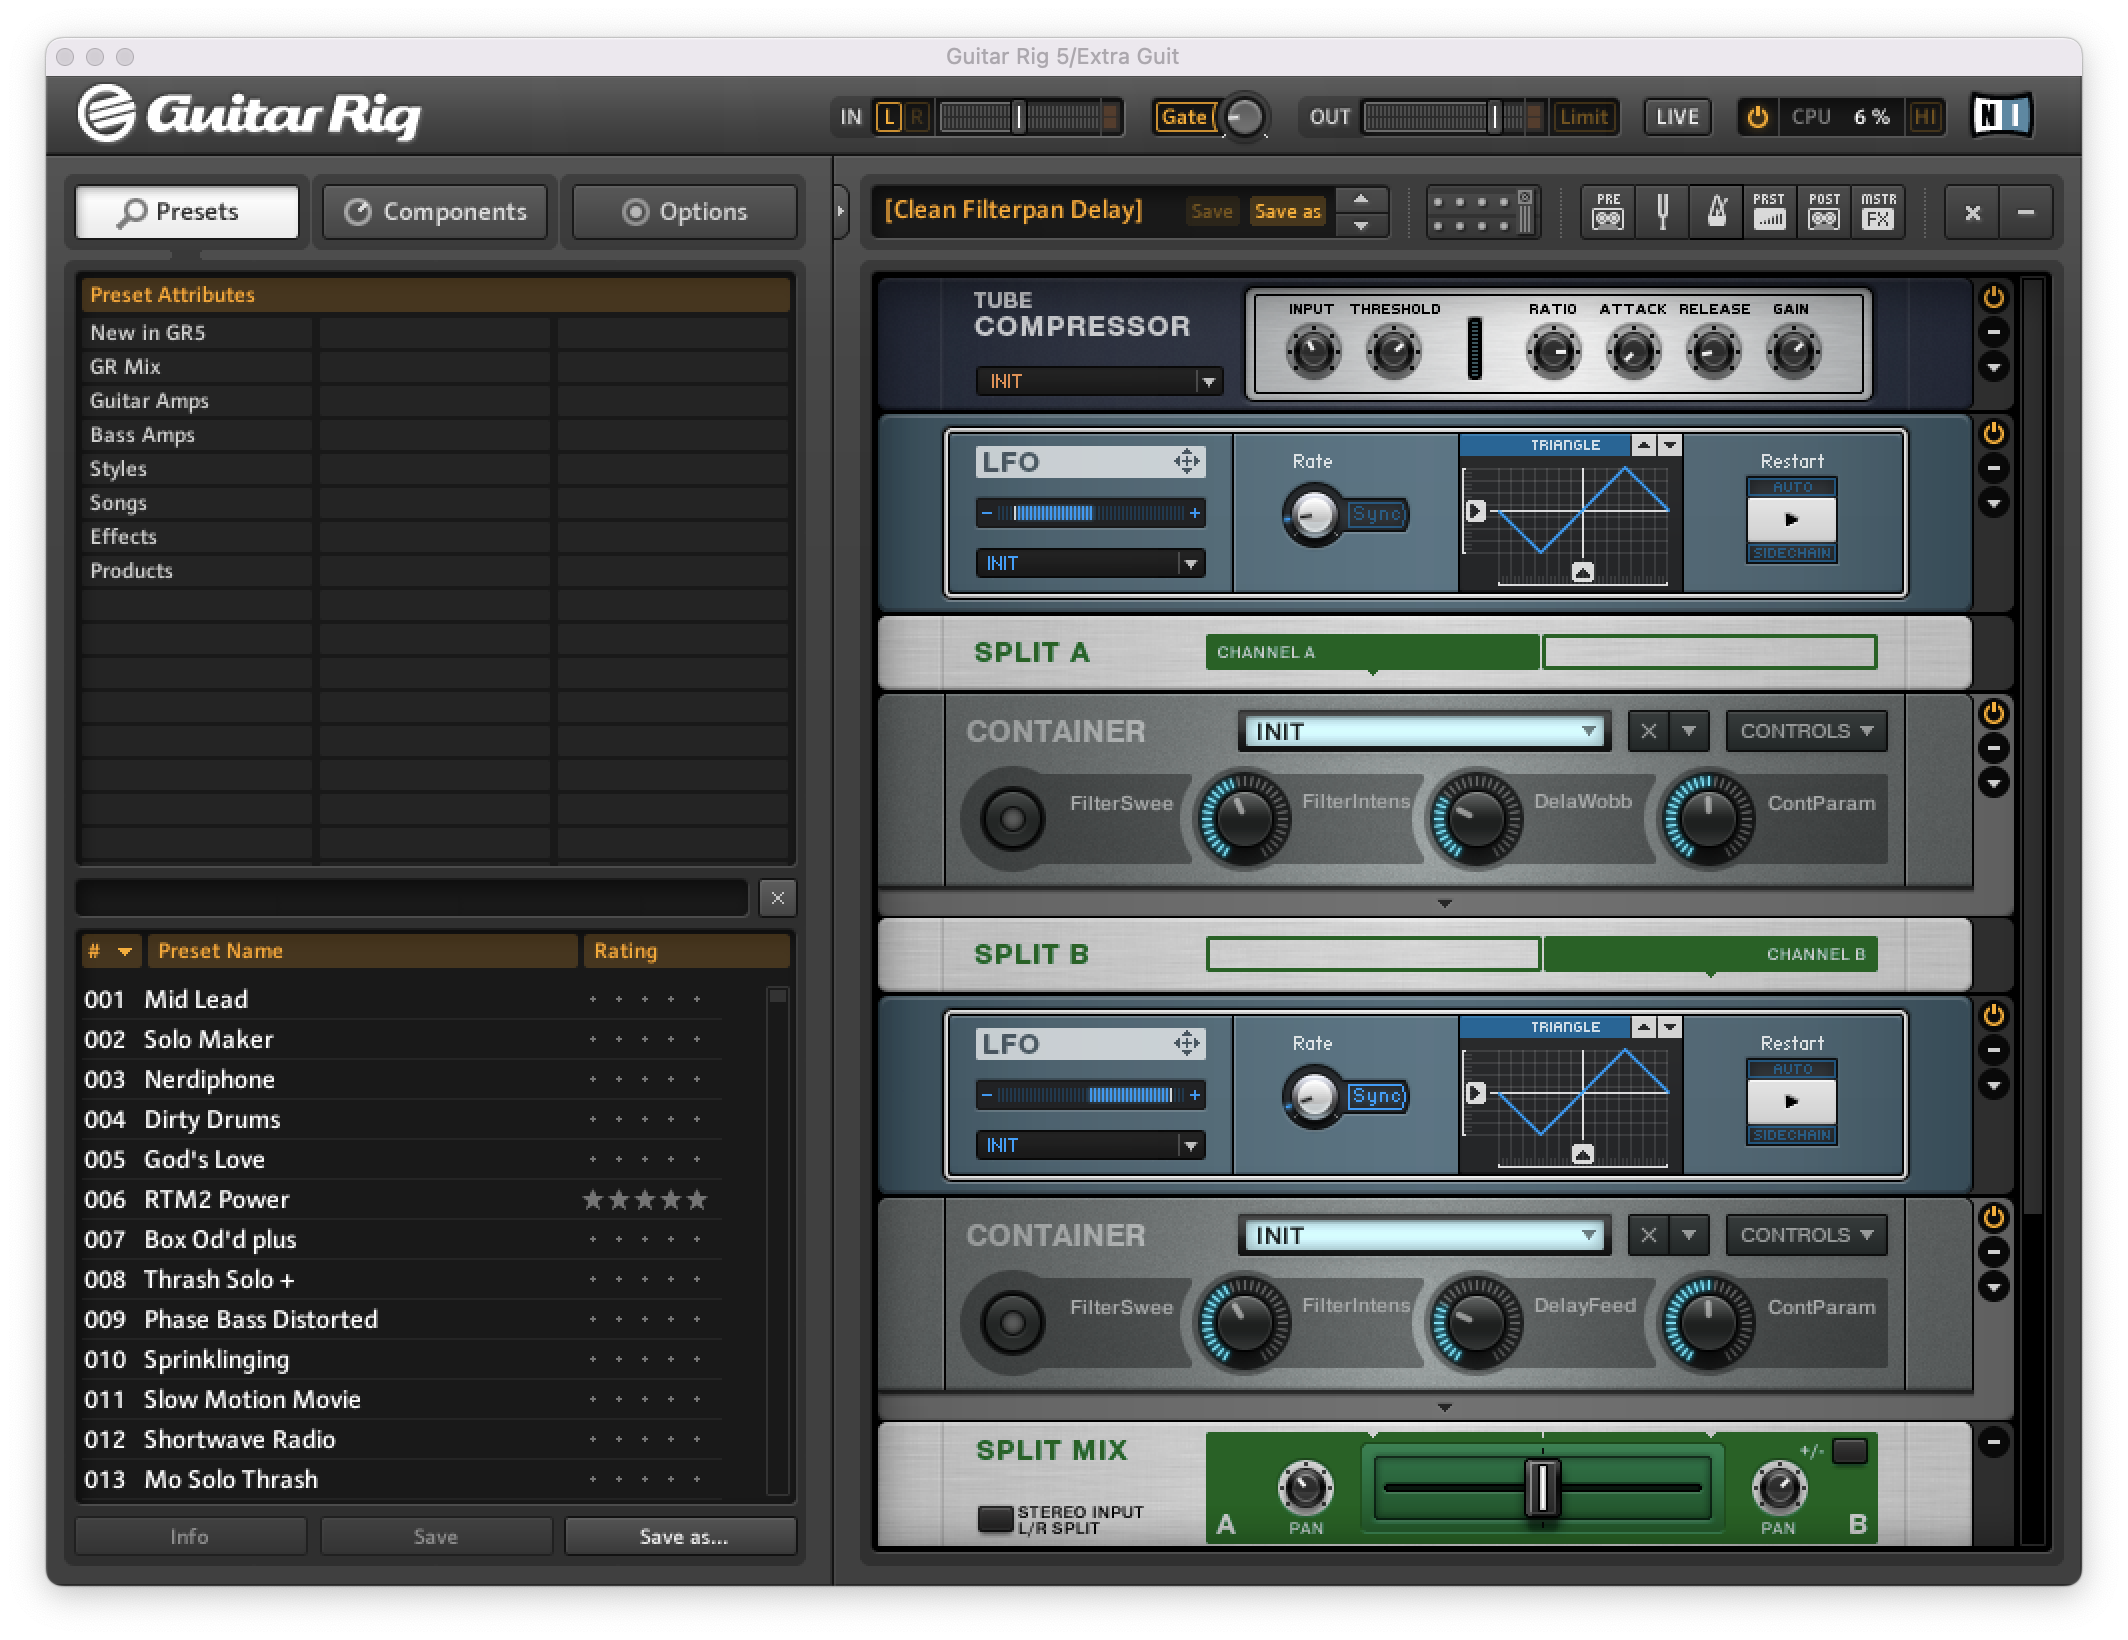Viewport: 2128px width, 1640px height.
Task: Open the POST tapedeck
Action: coord(1824,212)
